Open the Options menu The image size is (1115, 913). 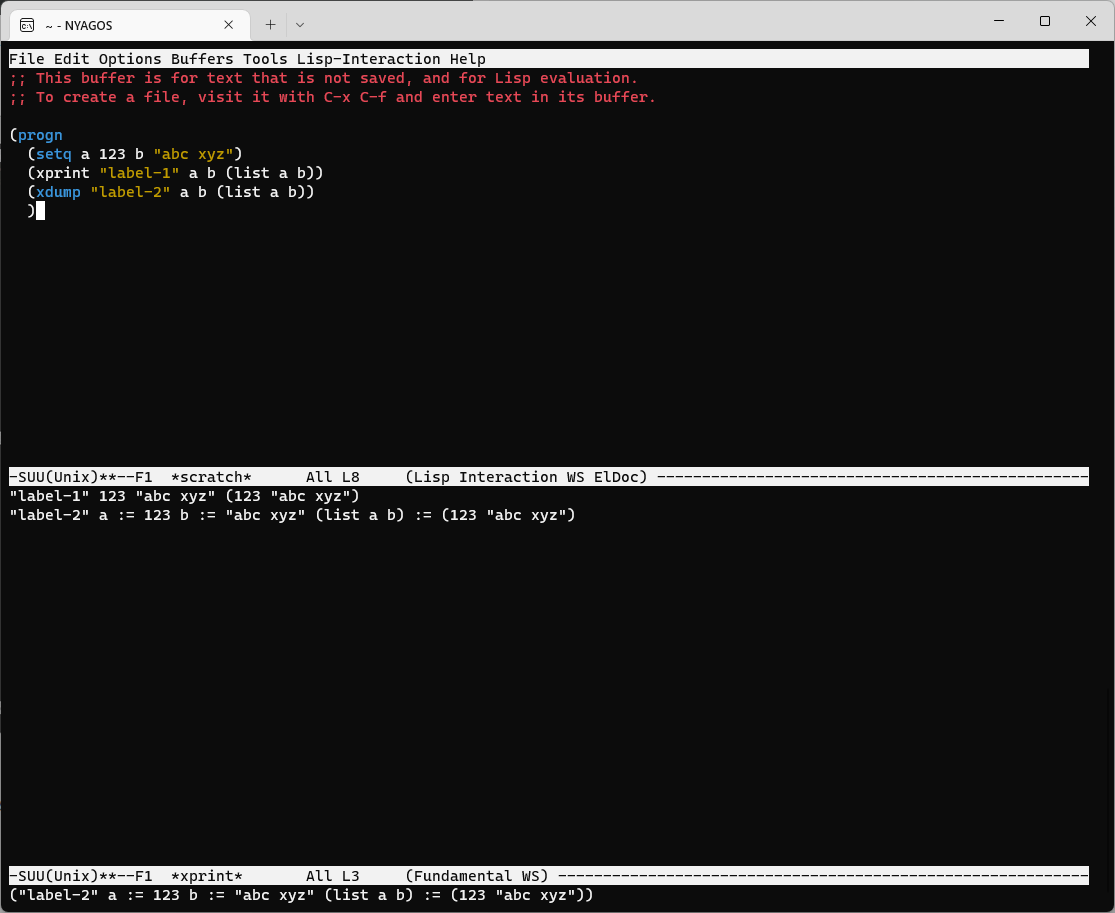tap(130, 59)
